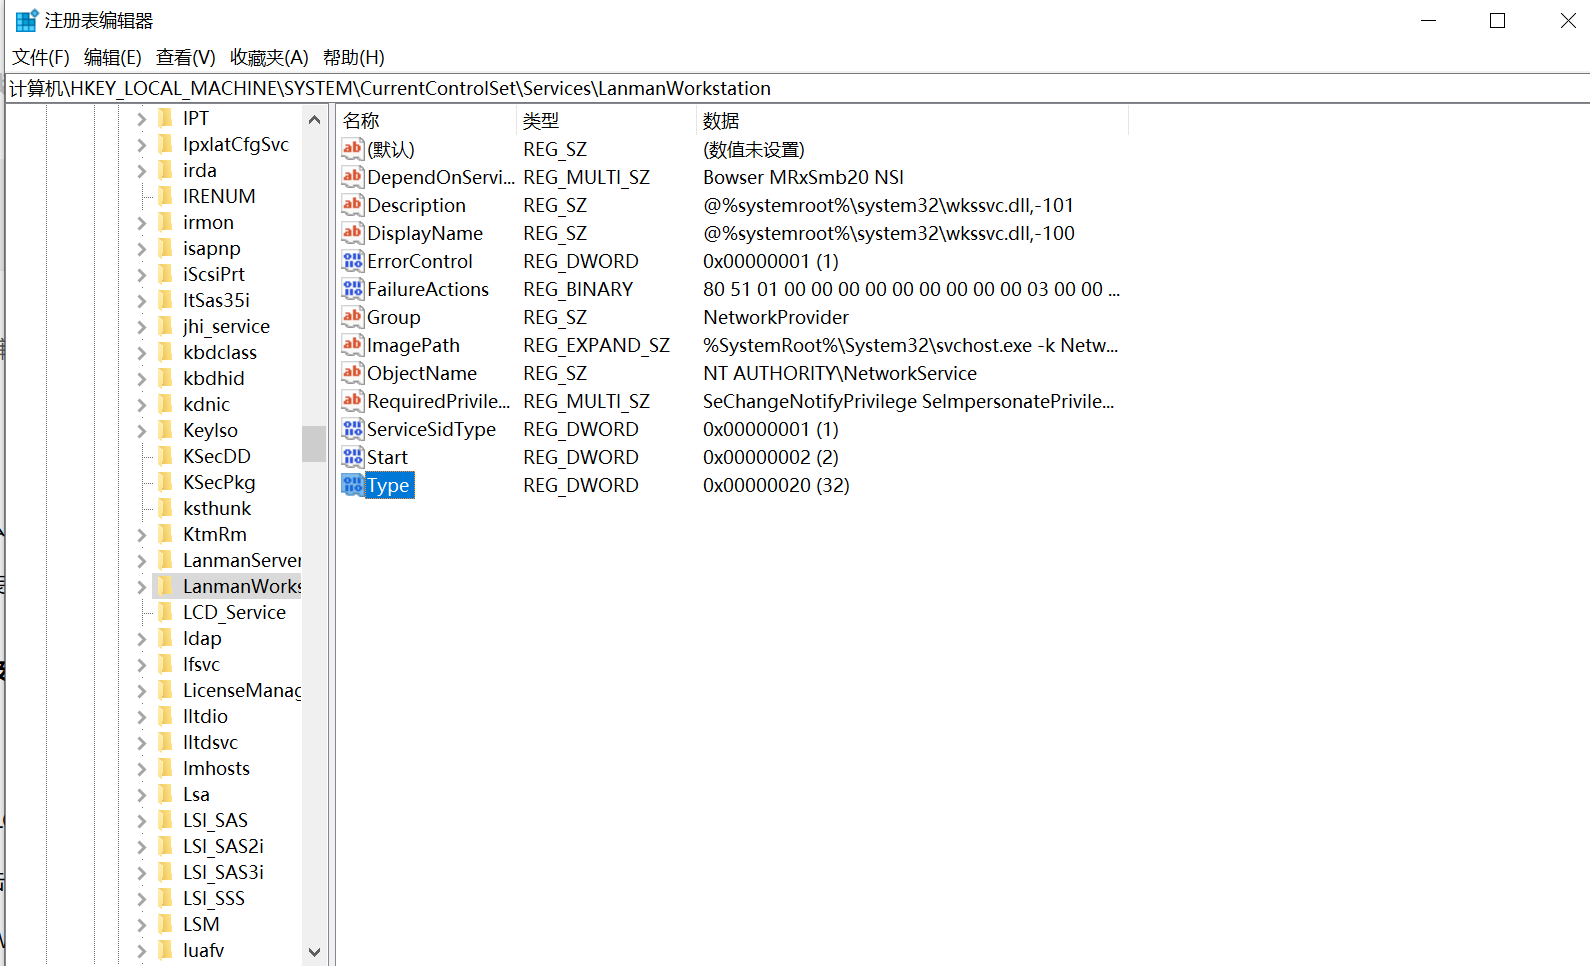Select the string icon beside Description
1590x966 pixels.
click(x=352, y=205)
